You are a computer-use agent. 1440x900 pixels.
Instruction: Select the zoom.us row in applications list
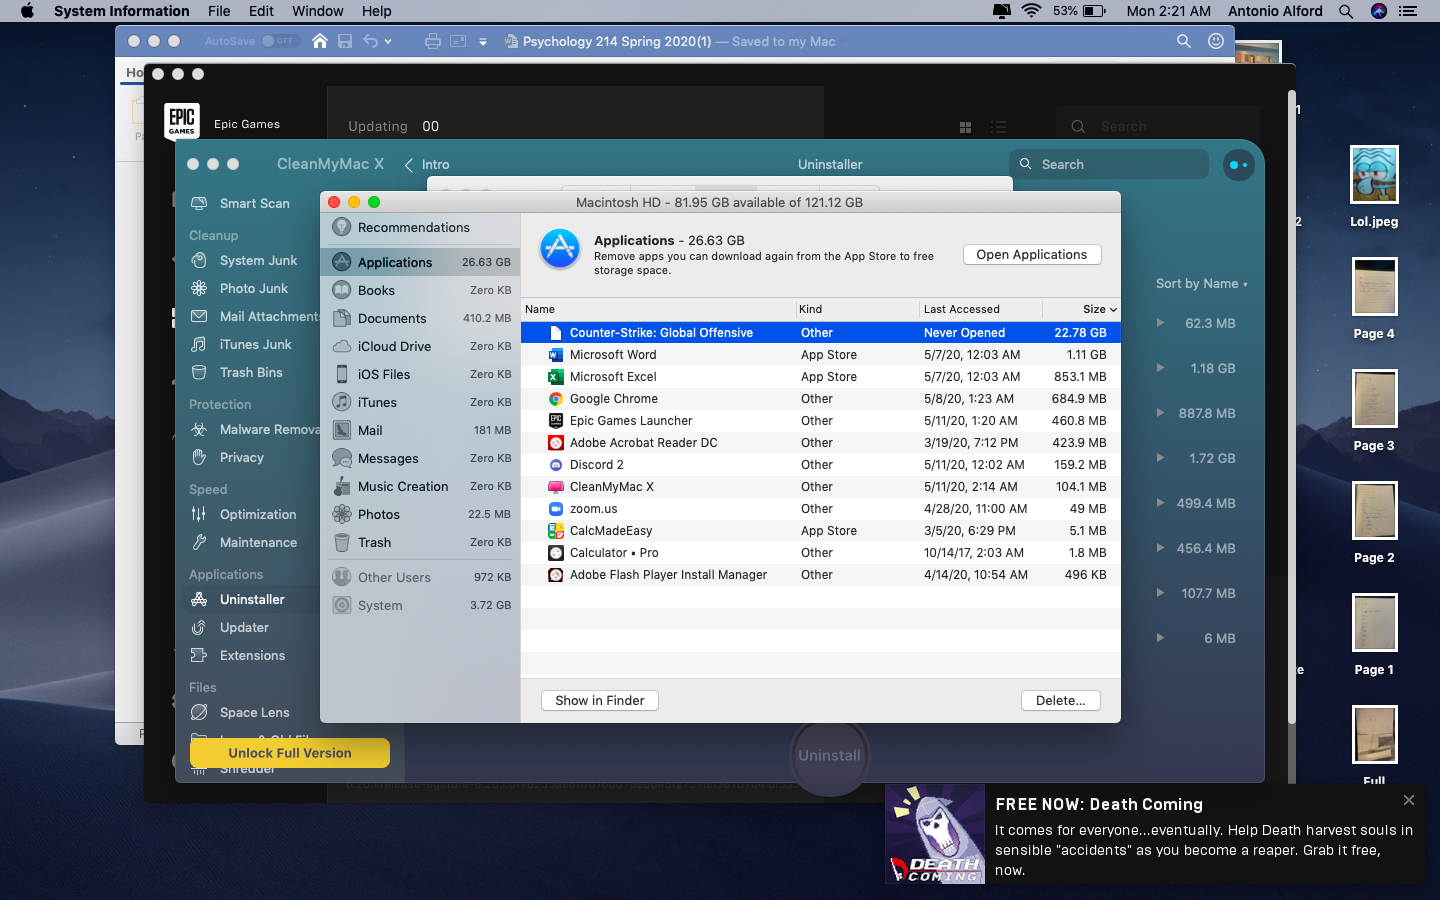tap(820, 509)
